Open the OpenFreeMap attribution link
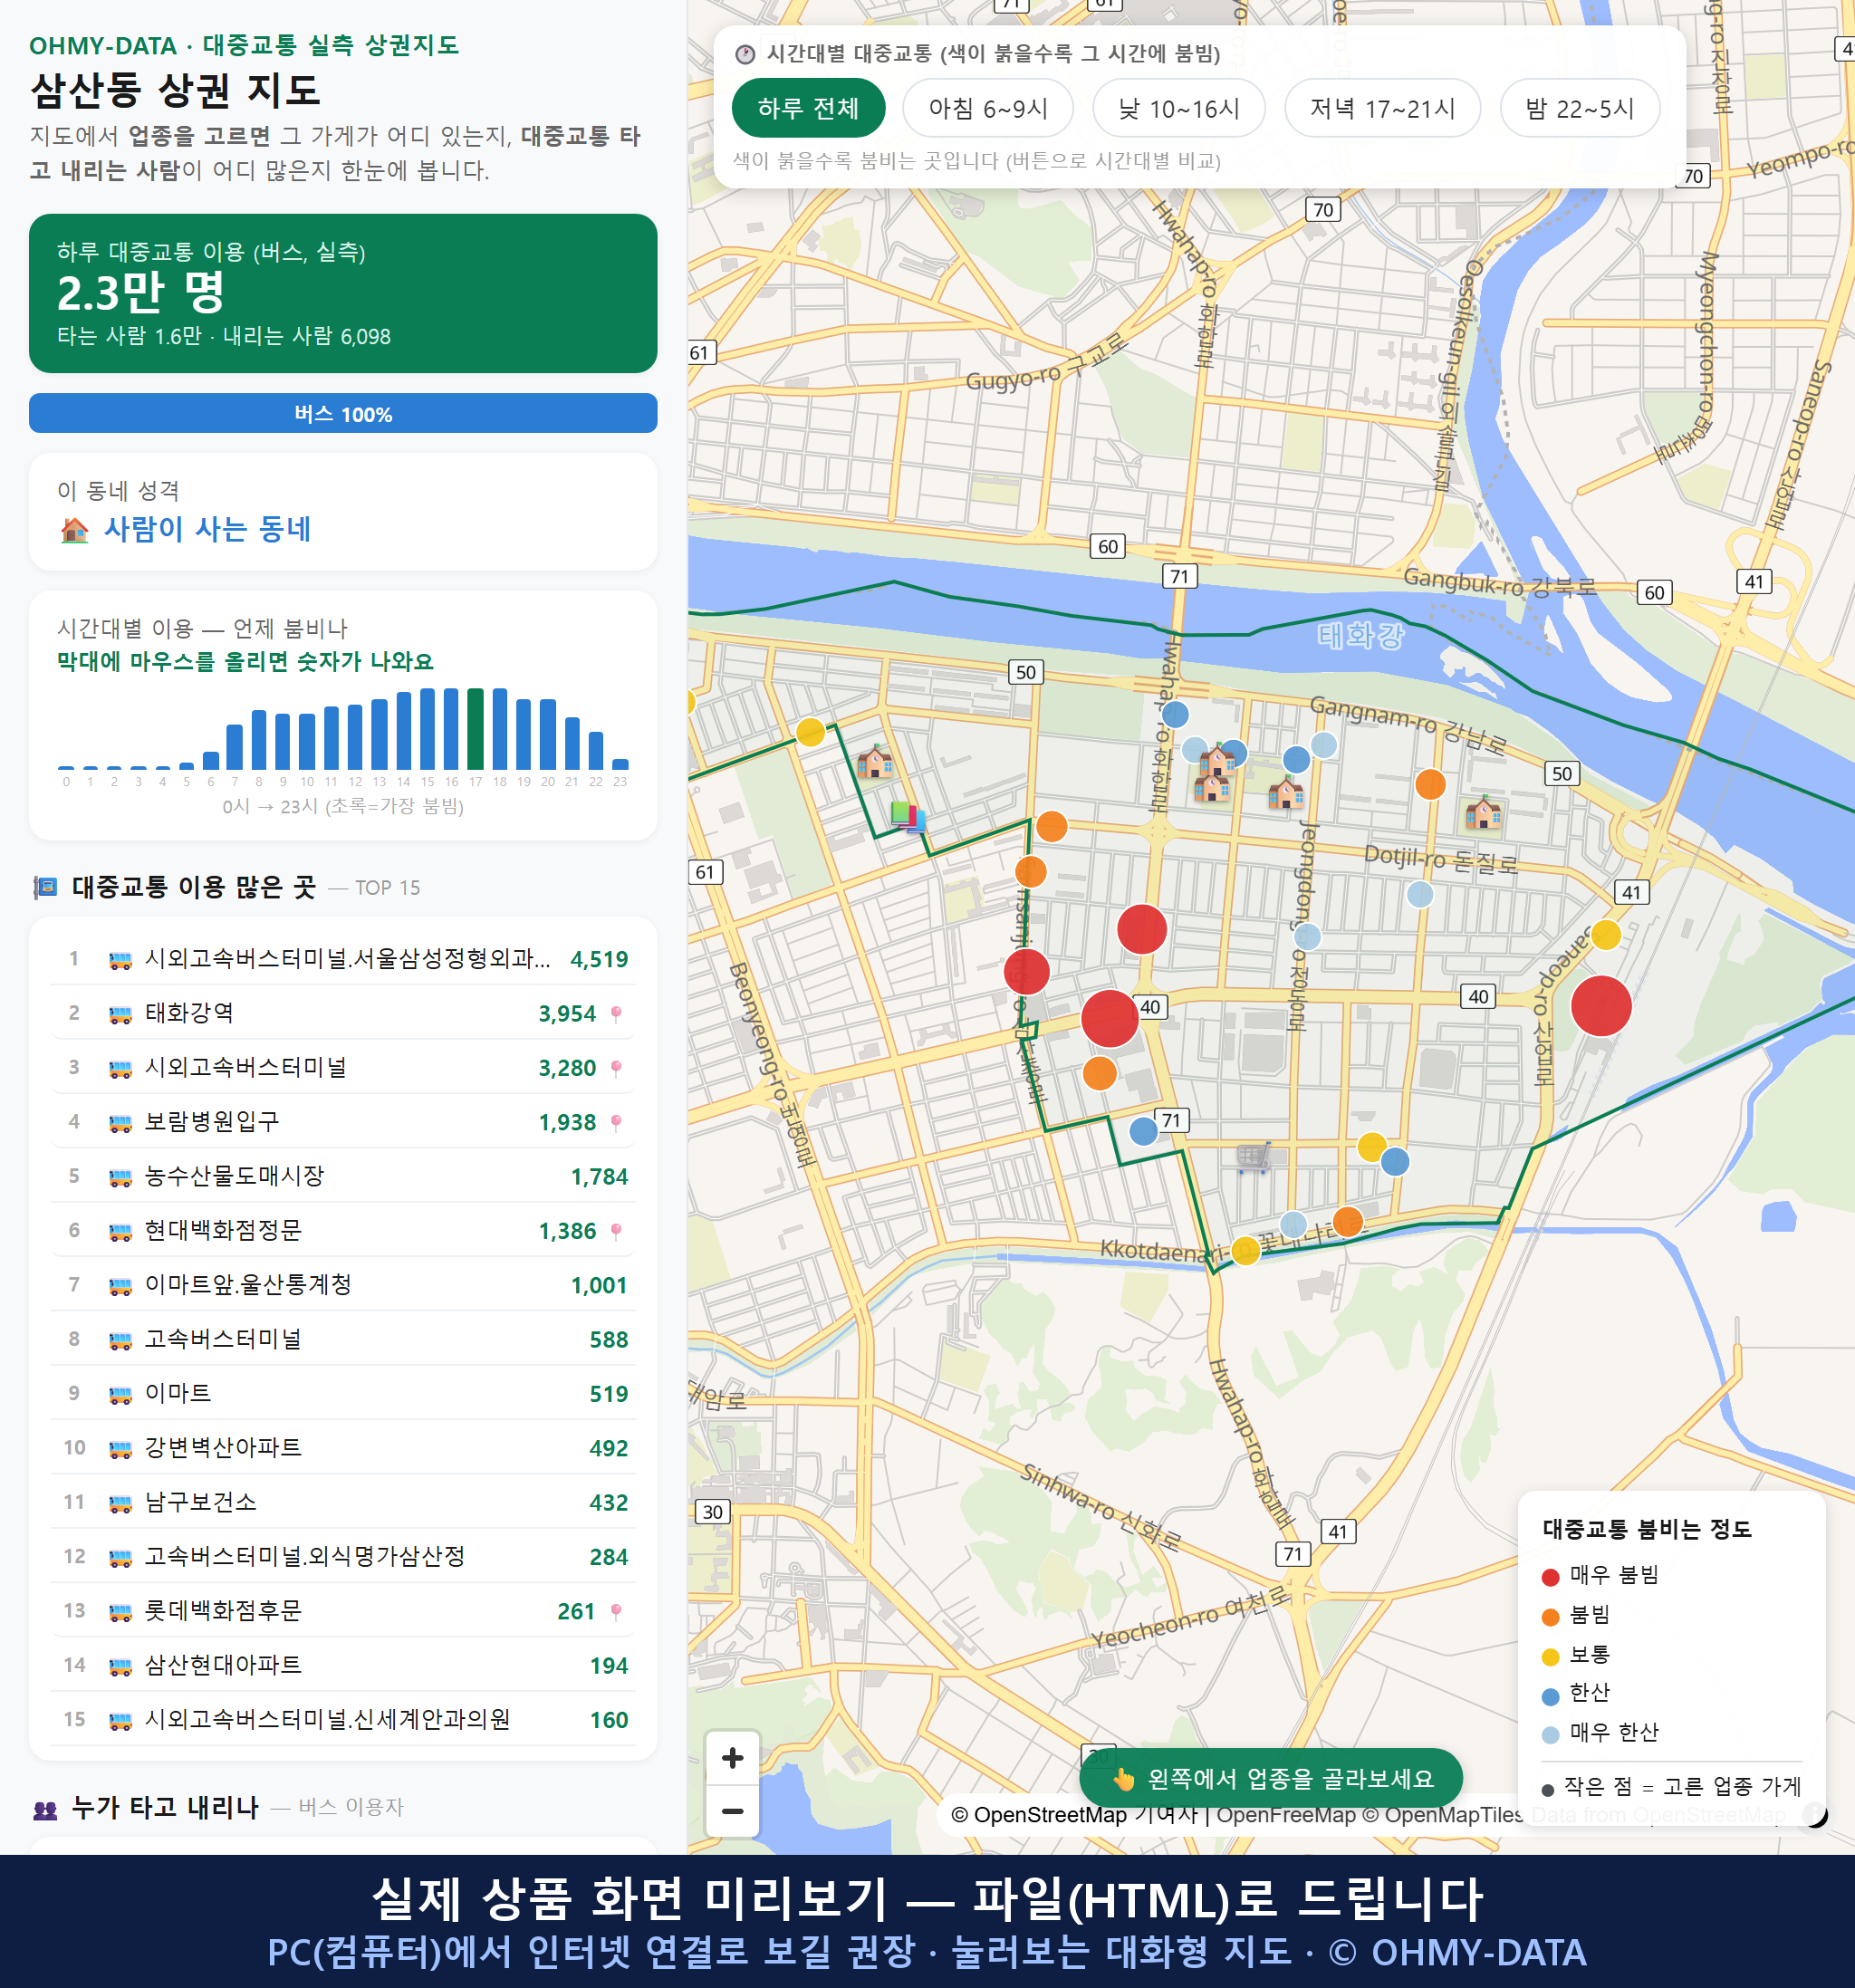Image resolution: width=1855 pixels, height=1988 pixels. (1286, 1815)
